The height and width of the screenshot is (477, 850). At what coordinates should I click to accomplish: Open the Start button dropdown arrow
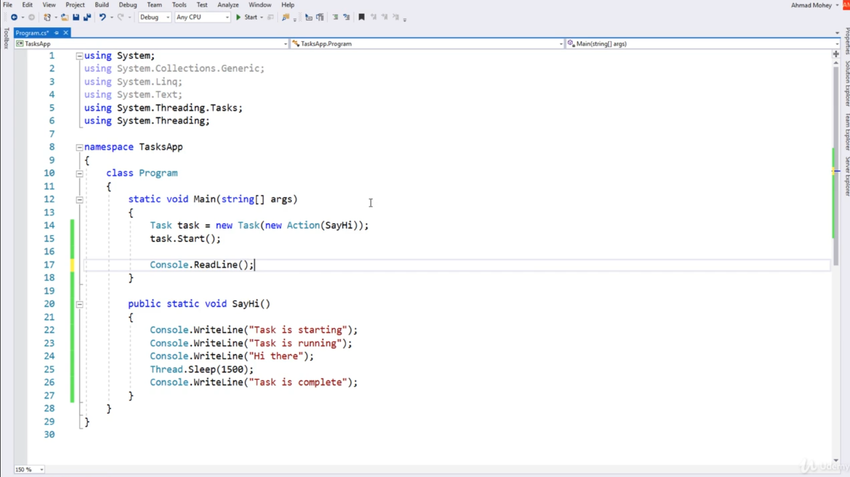(x=261, y=17)
